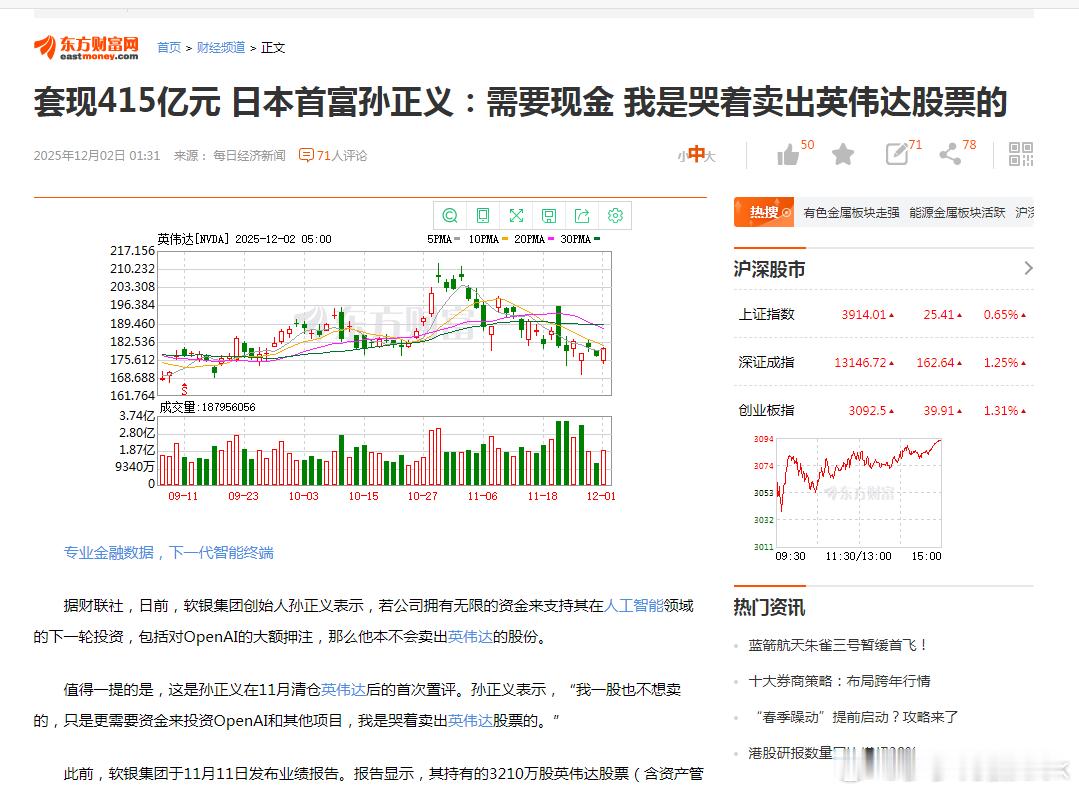Toggle the 20PMA legend entry
Image resolution: width=1079 pixels, height=793 pixels.
[534, 239]
